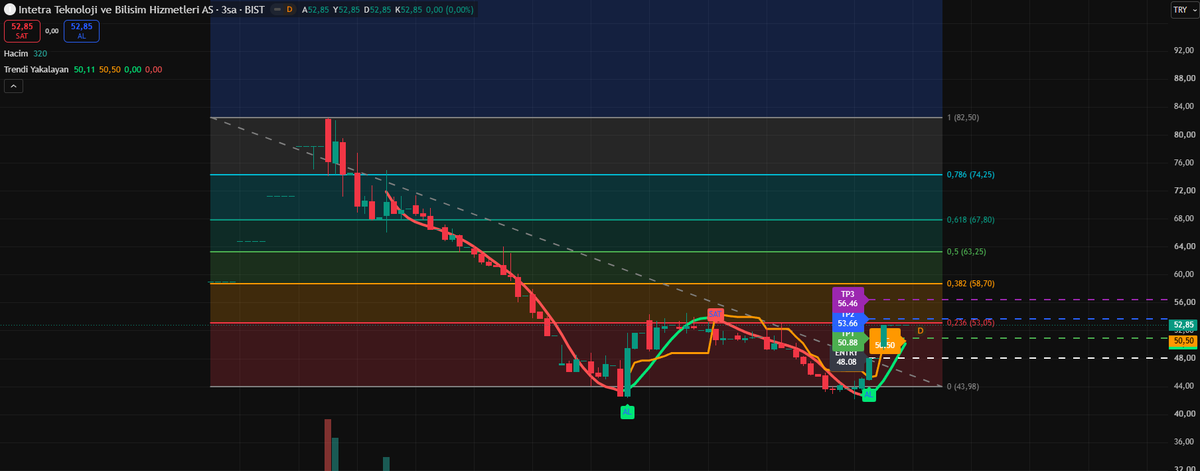The width and height of the screenshot is (1200, 471).
Task: Click the orange D marker right of callout
Action: tap(919, 331)
